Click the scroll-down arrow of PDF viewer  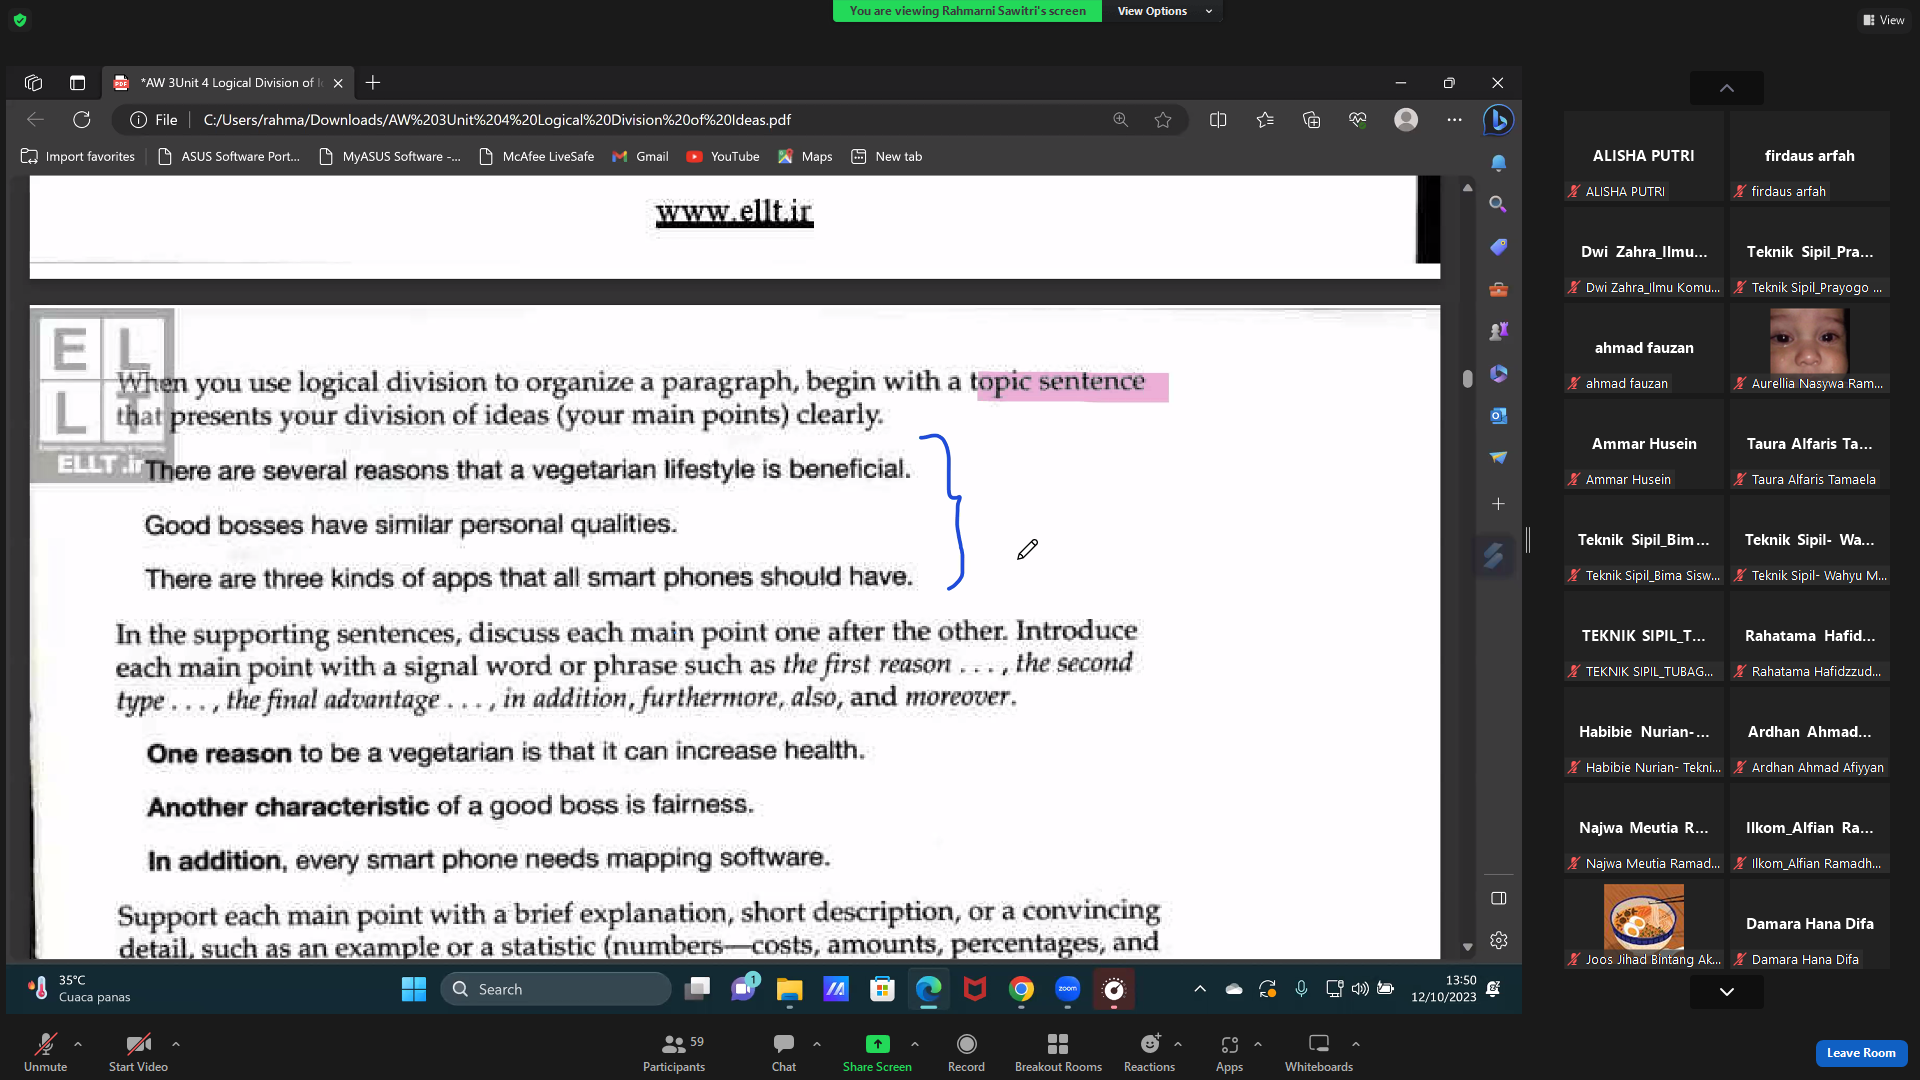click(x=1467, y=947)
